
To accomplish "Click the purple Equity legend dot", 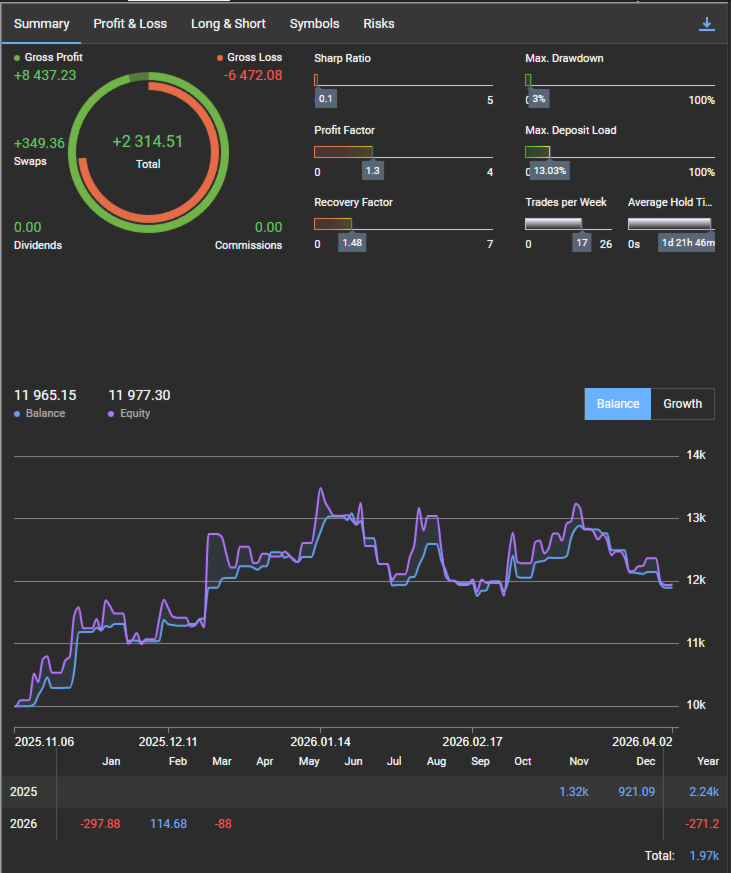I will (112, 414).
